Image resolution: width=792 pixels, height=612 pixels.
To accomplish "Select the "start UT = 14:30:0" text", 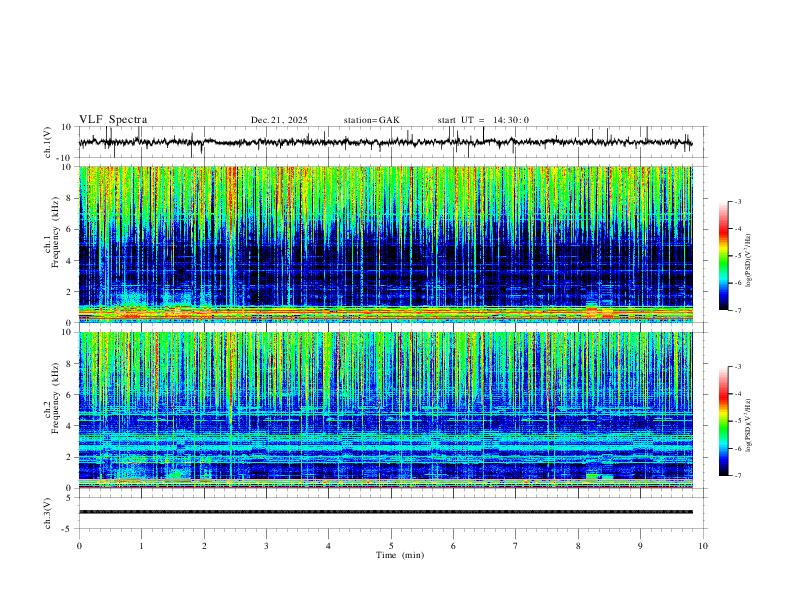I will click(x=483, y=120).
